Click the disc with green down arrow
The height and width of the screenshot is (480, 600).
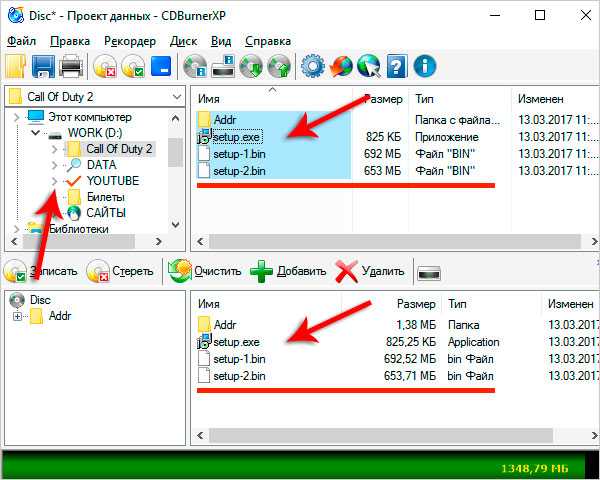[251, 66]
